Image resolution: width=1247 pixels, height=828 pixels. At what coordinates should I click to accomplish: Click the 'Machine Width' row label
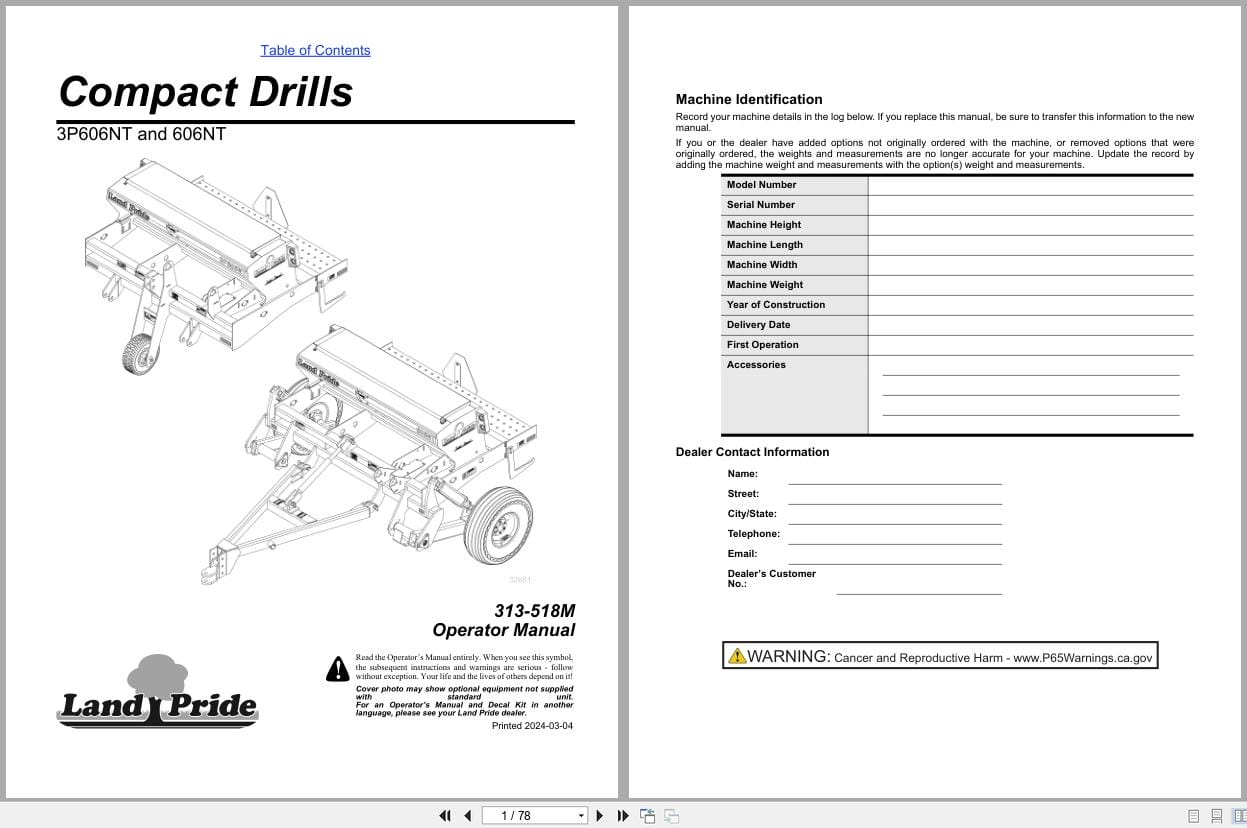coord(762,265)
